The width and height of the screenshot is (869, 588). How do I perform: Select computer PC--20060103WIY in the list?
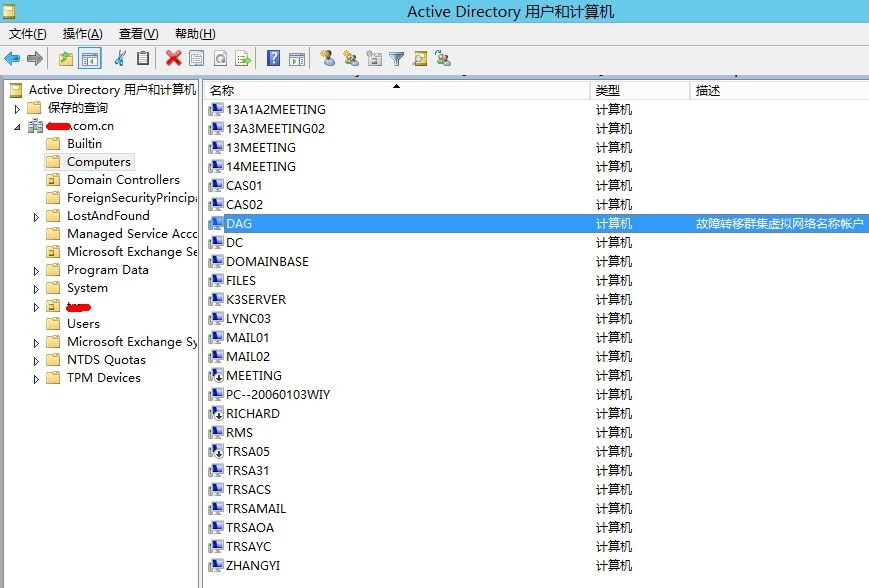[278, 395]
